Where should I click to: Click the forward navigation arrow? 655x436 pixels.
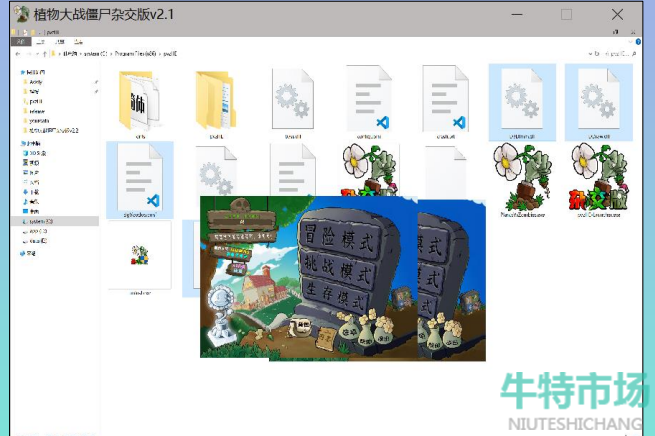[28, 54]
